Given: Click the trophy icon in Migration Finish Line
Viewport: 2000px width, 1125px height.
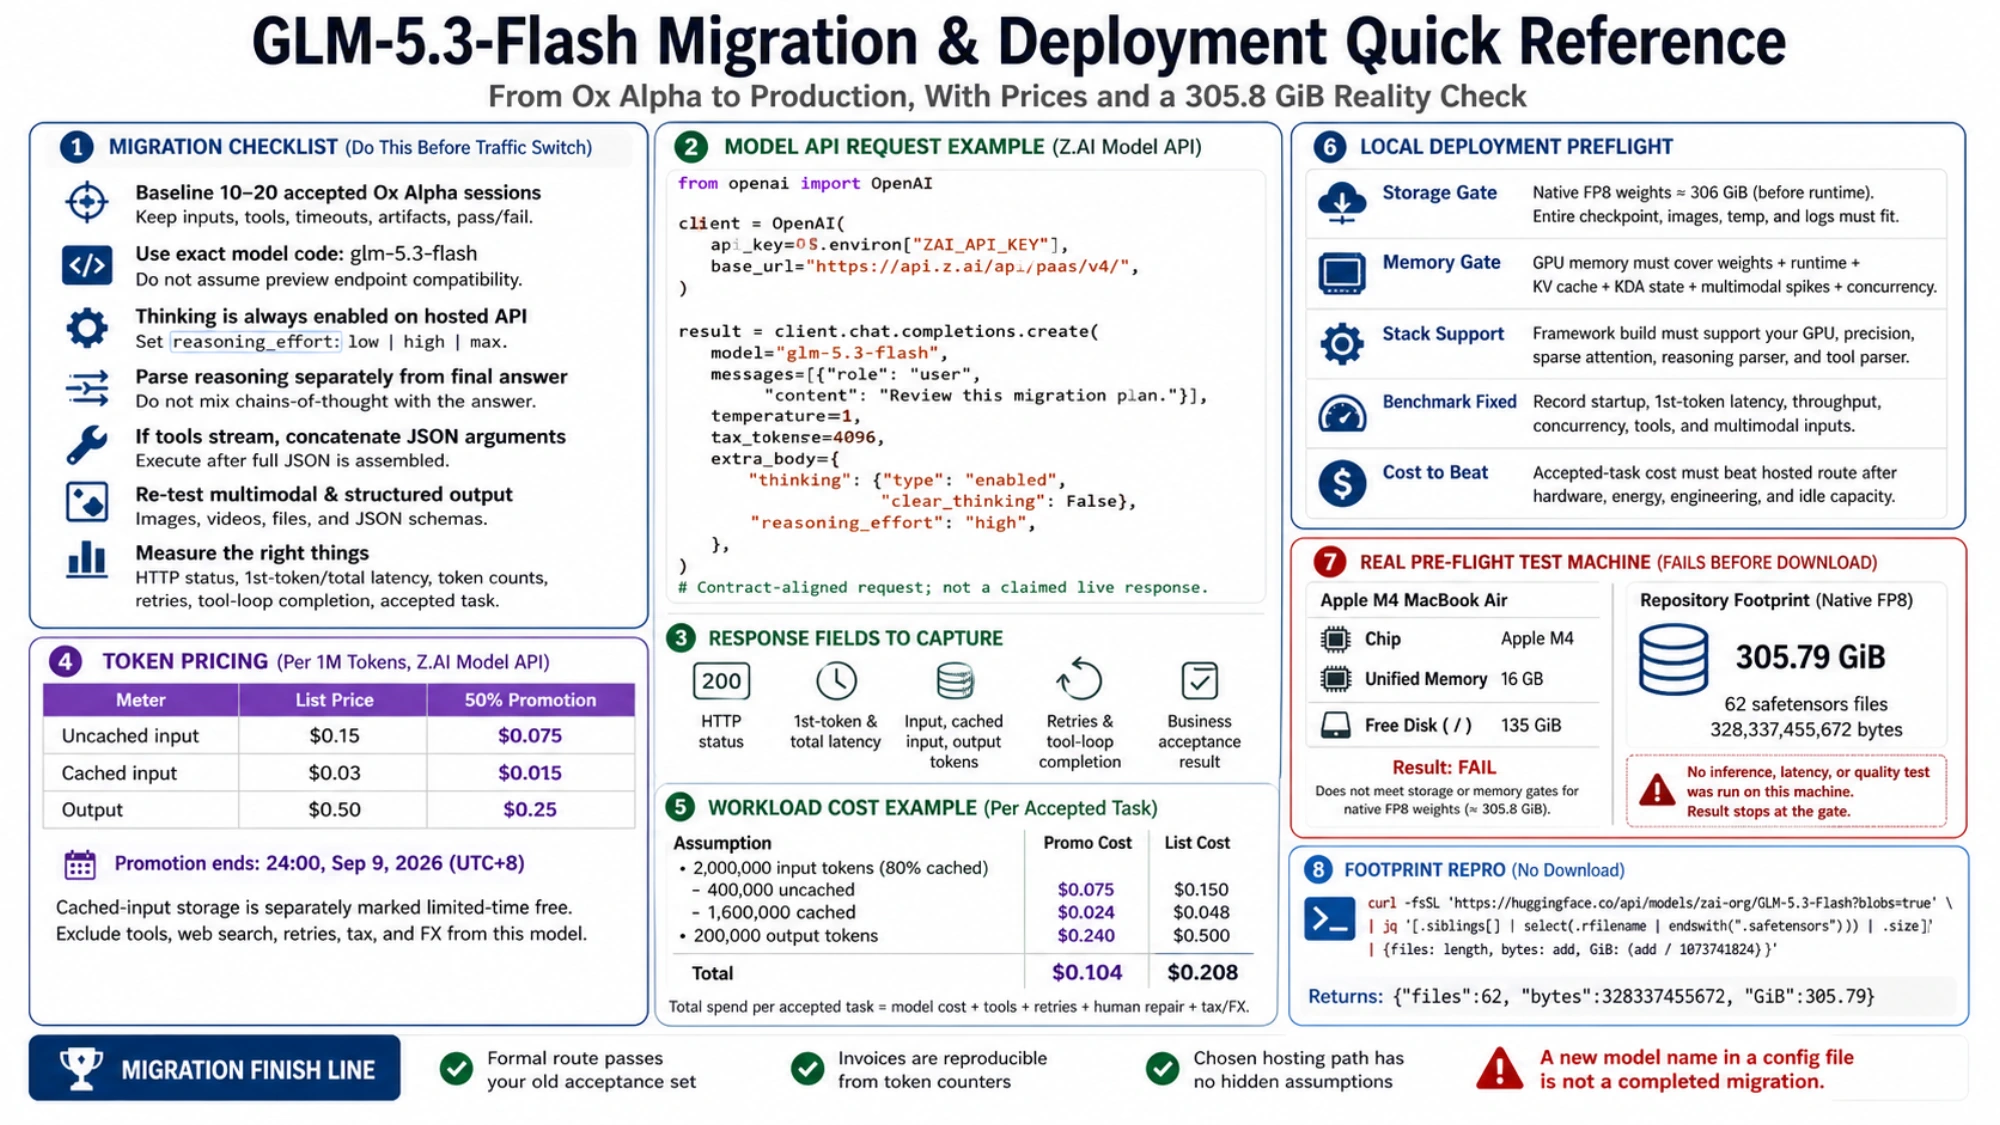Looking at the screenshot, I should 81,1069.
